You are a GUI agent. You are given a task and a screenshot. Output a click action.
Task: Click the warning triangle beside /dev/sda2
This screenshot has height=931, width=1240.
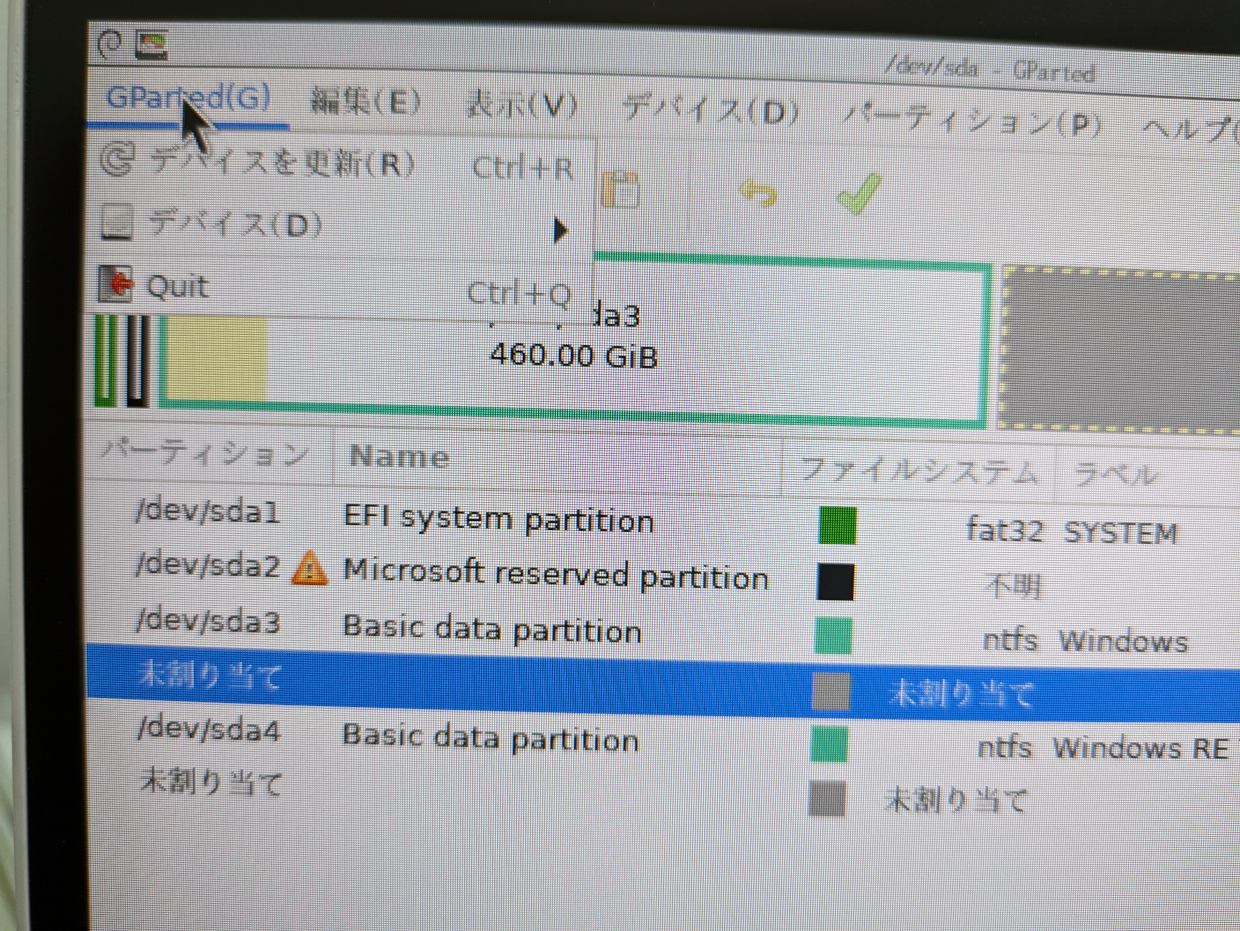pyautogui.click(x=309, y=569)
